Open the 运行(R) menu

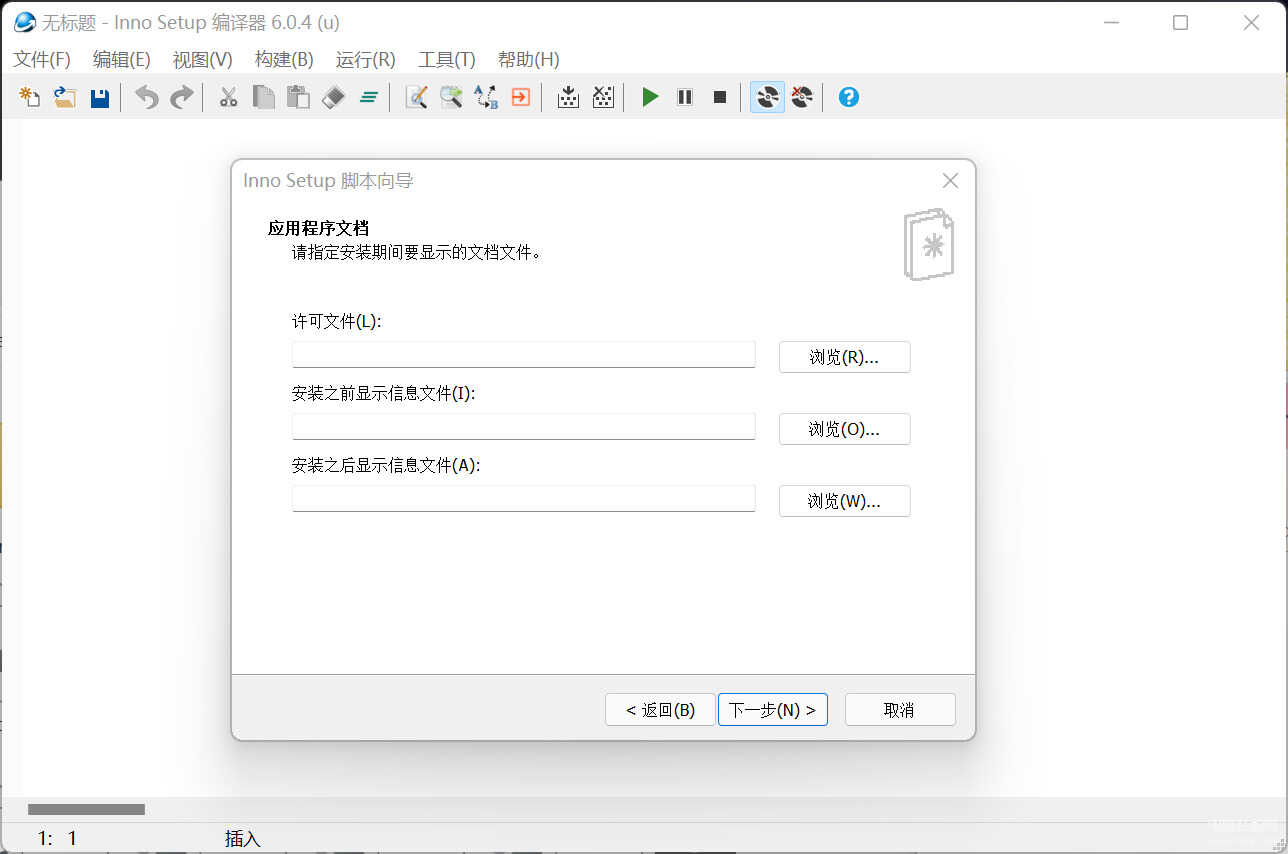coord(365,60)
